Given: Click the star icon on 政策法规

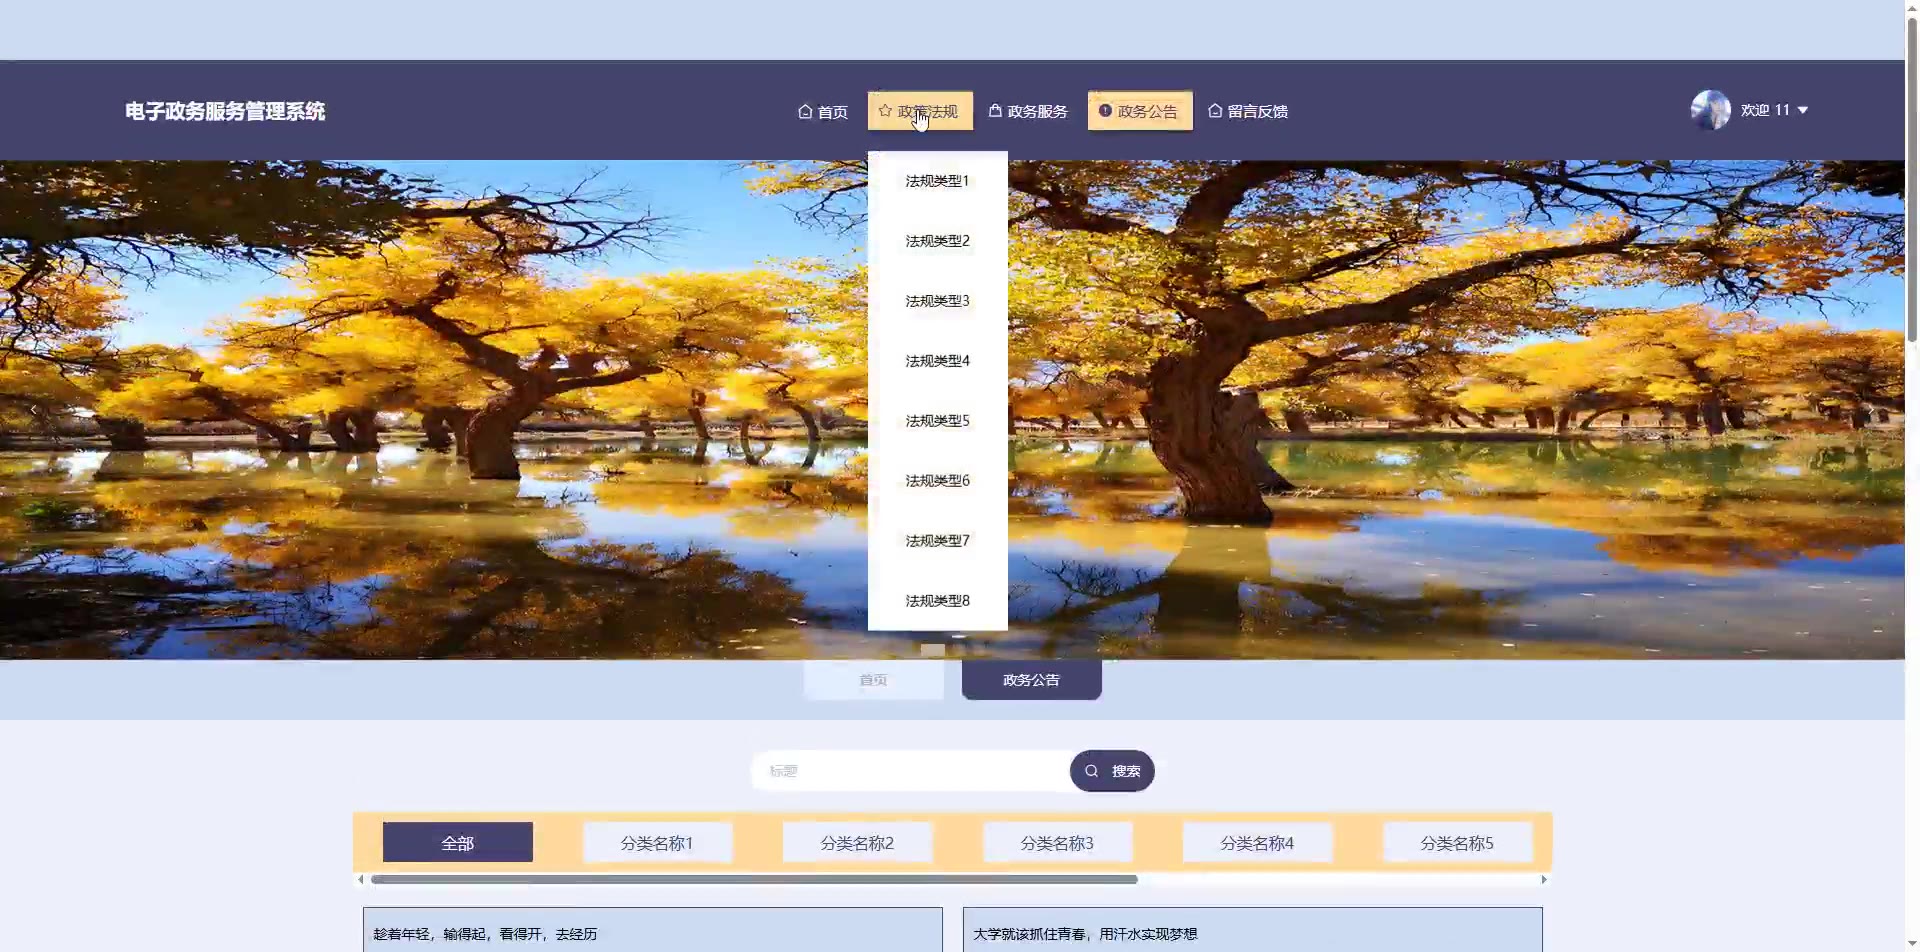Looking at the screenshot, I should (885, 111).
